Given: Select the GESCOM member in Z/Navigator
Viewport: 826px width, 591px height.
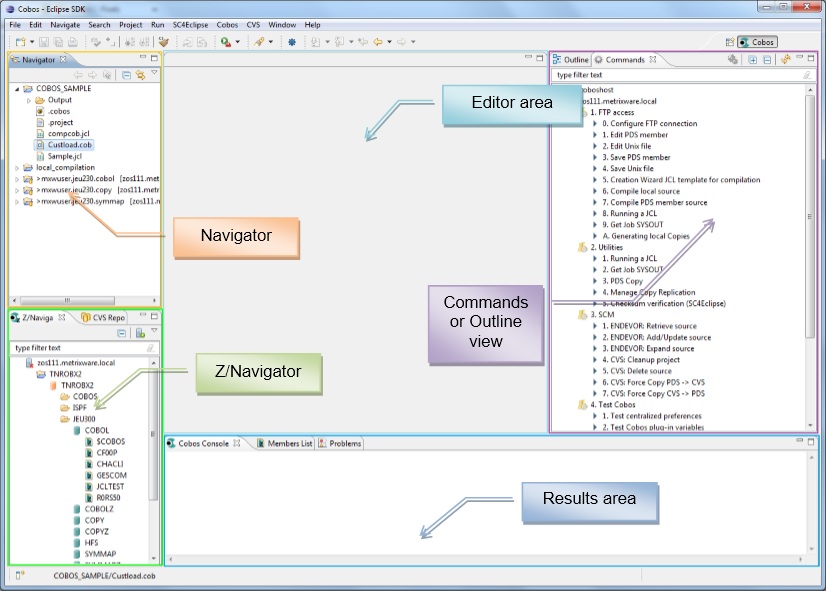Looking at the screenshot, I should click(106, 475).
